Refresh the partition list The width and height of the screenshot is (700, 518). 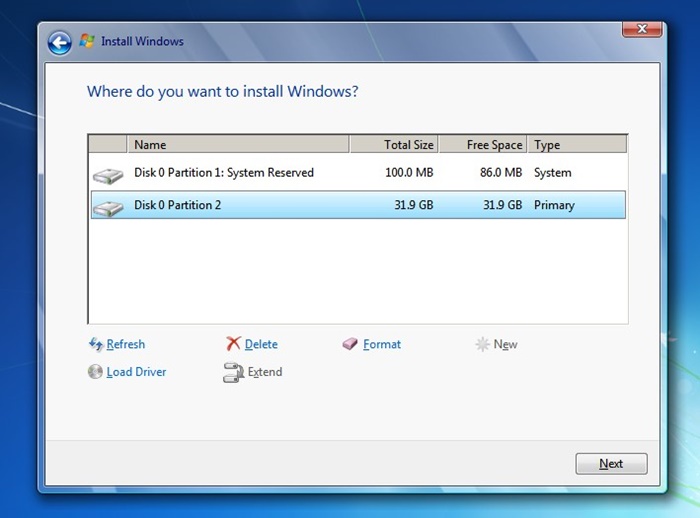pyautogui.click(x=125, y=344)
